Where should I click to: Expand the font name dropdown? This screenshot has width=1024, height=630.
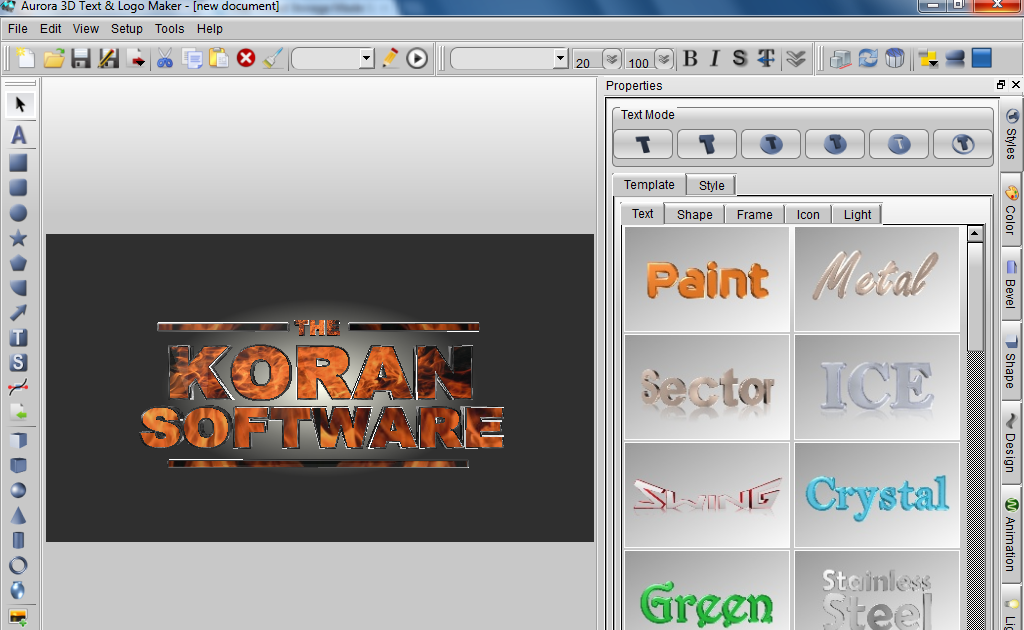[560, 59]
